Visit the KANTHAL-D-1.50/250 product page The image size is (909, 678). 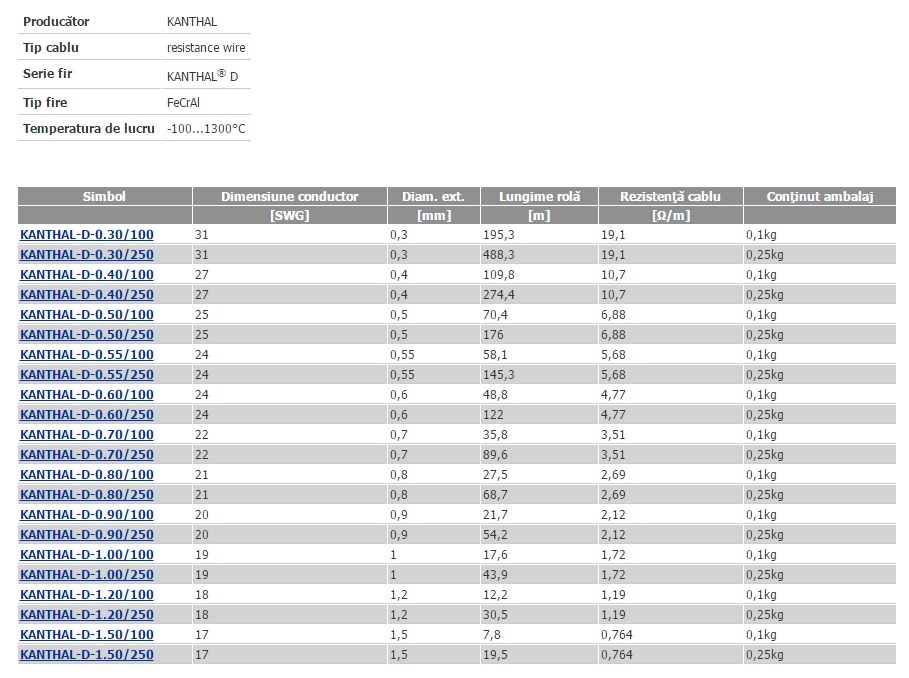pos(87,654)
